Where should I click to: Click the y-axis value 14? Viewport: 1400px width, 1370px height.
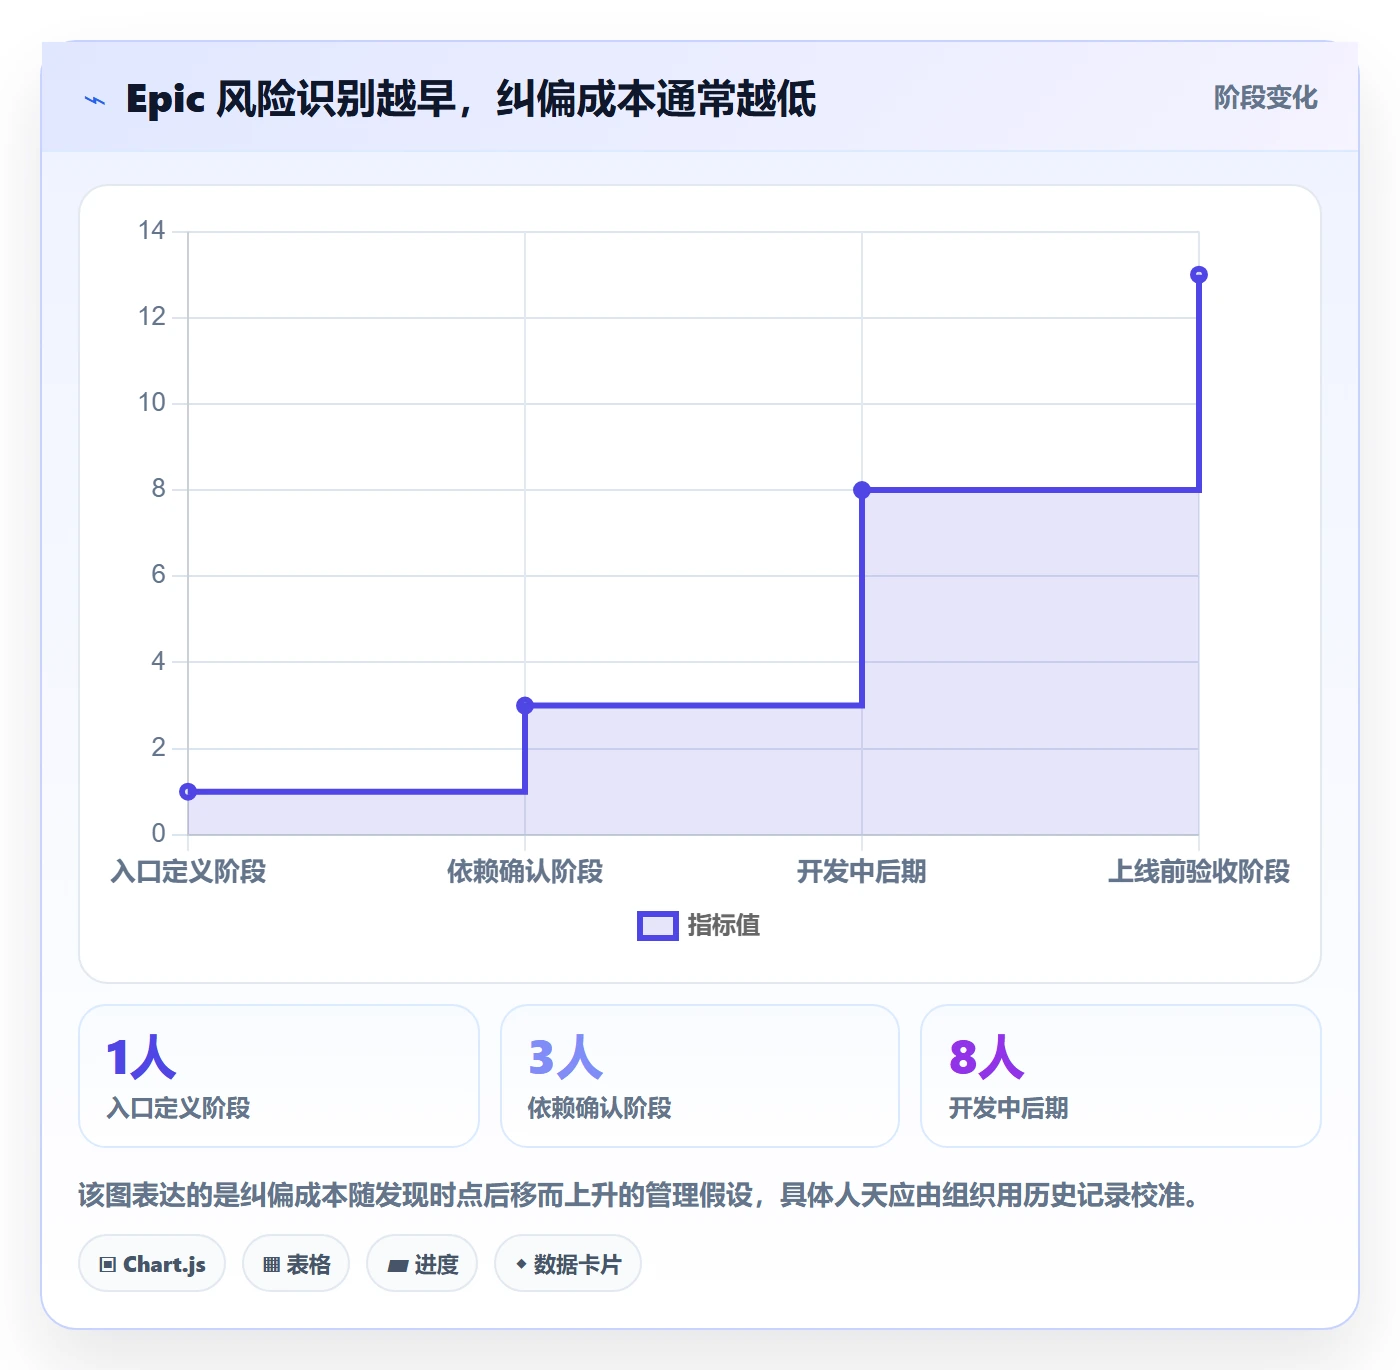point(152,231)
